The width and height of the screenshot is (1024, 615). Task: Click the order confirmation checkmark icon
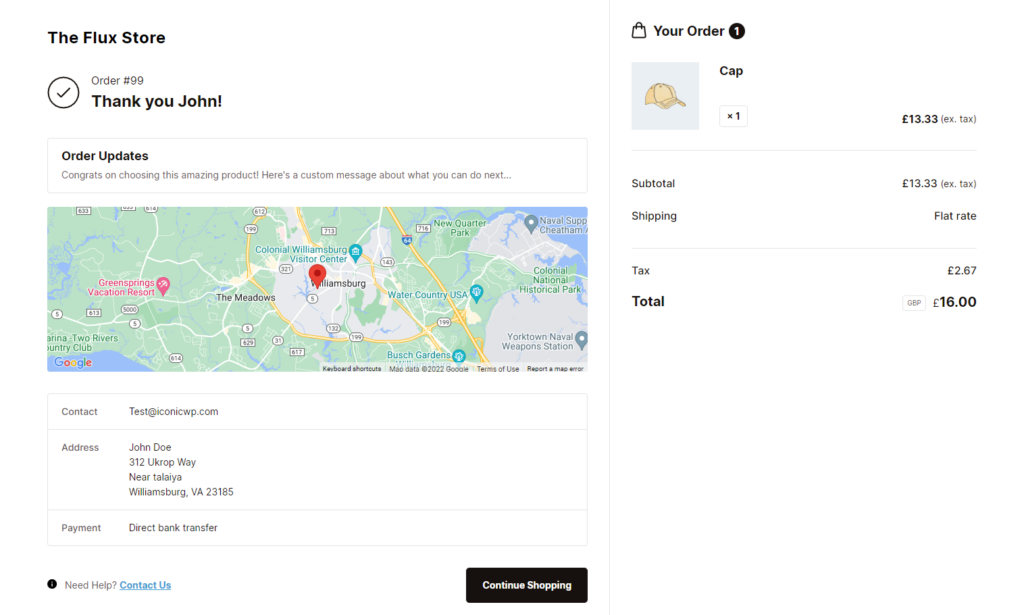click(x=63, y=92)
